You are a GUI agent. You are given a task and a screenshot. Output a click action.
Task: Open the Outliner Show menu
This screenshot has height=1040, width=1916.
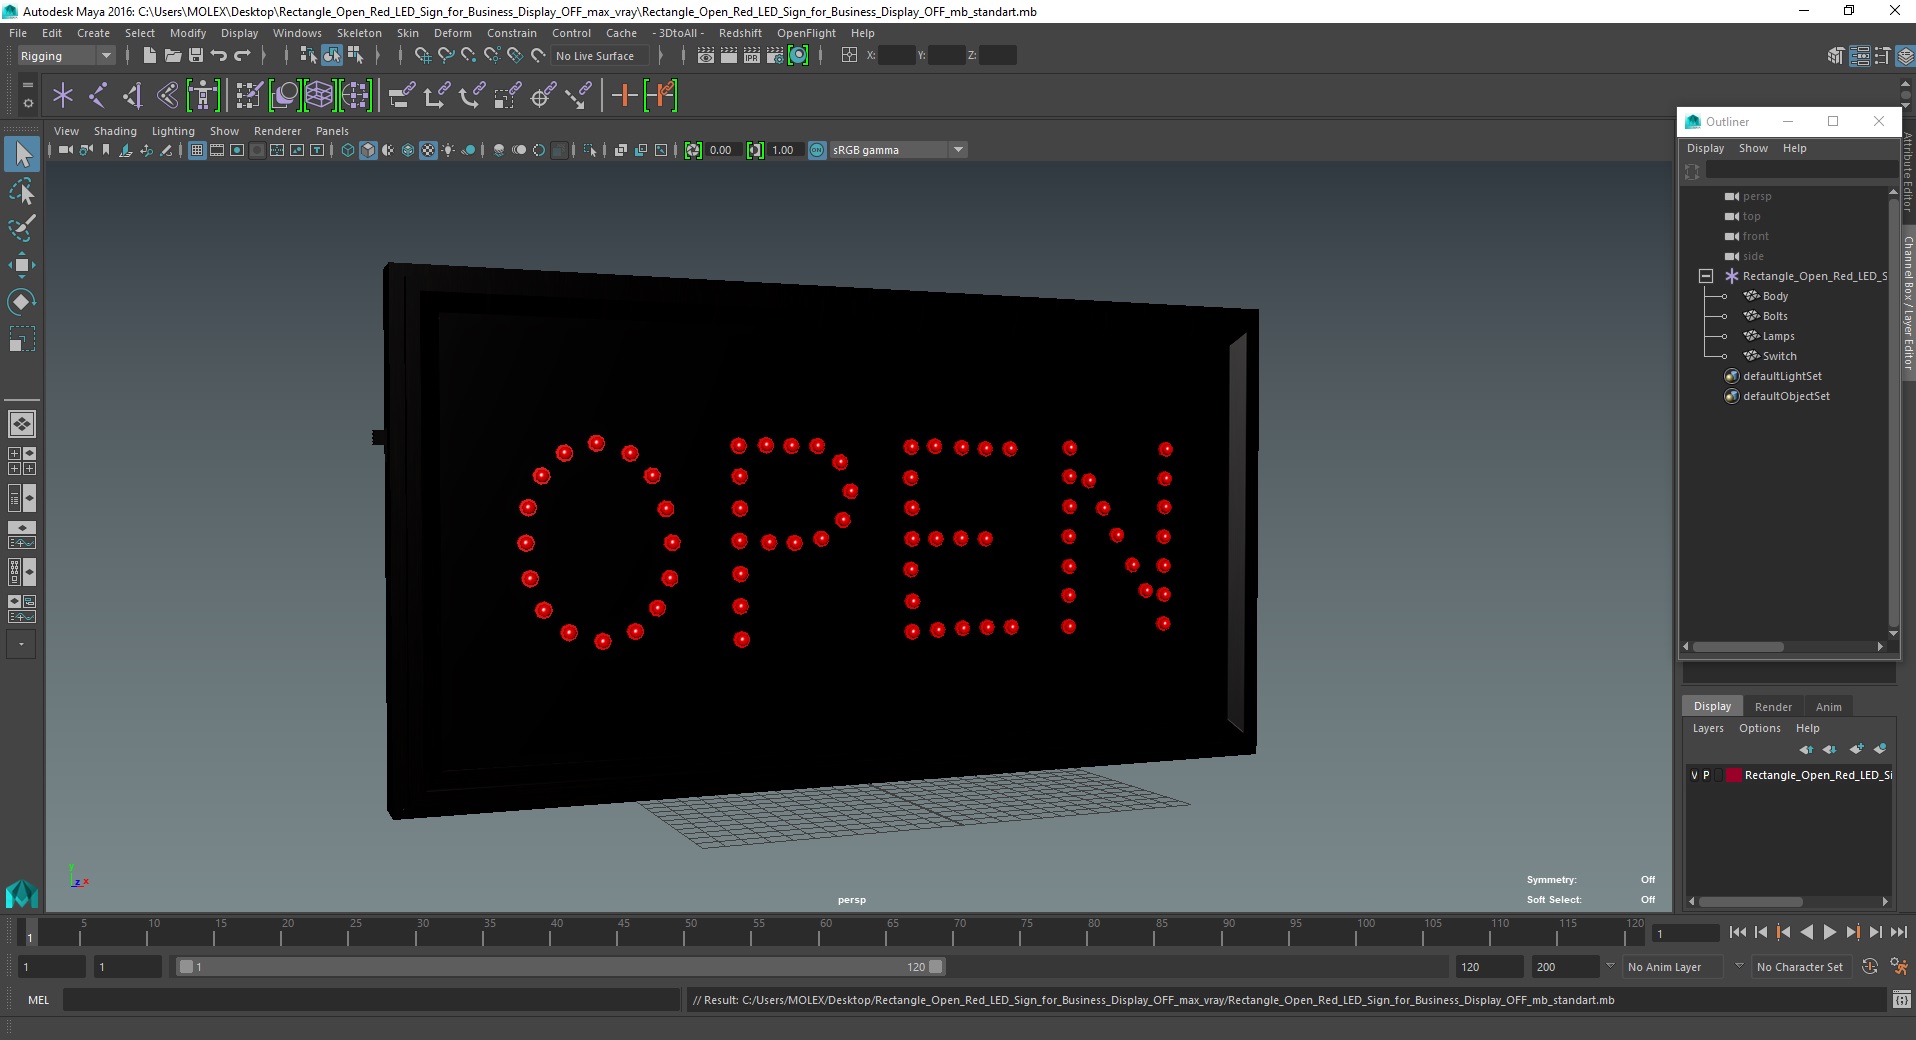coord(1753,148)
